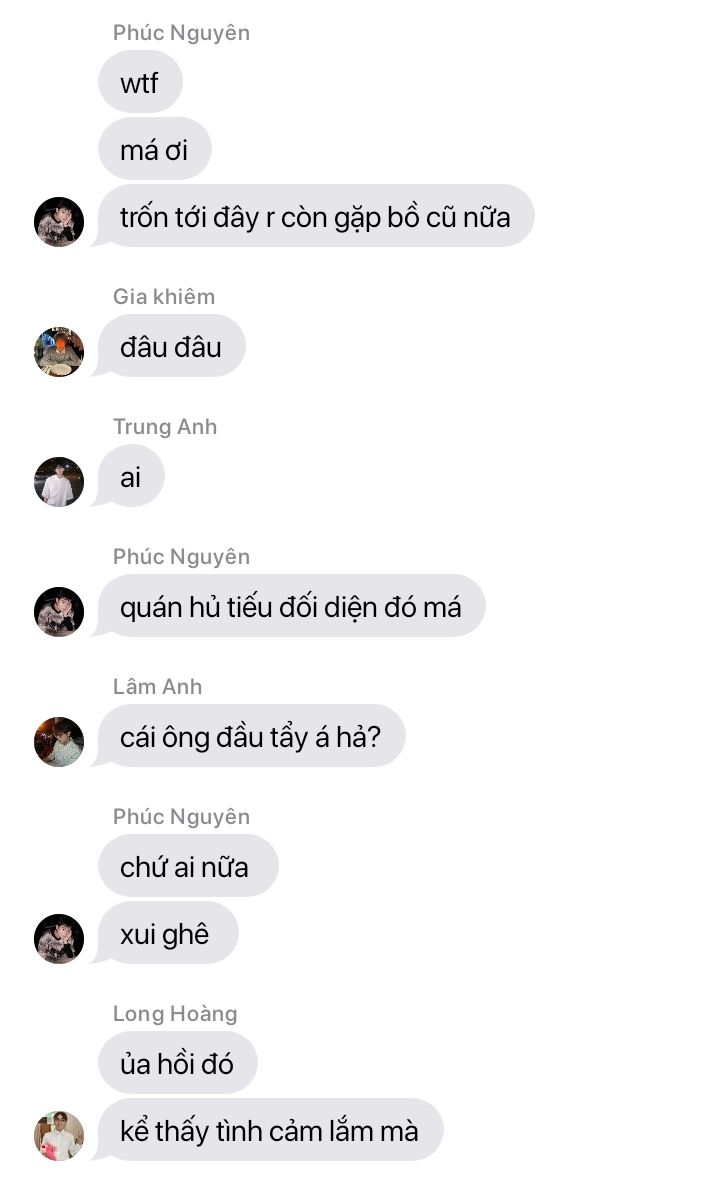The image size is (720, 1179).
Task: Open Long Hoàng's avatar
Action: (59, 1136)
